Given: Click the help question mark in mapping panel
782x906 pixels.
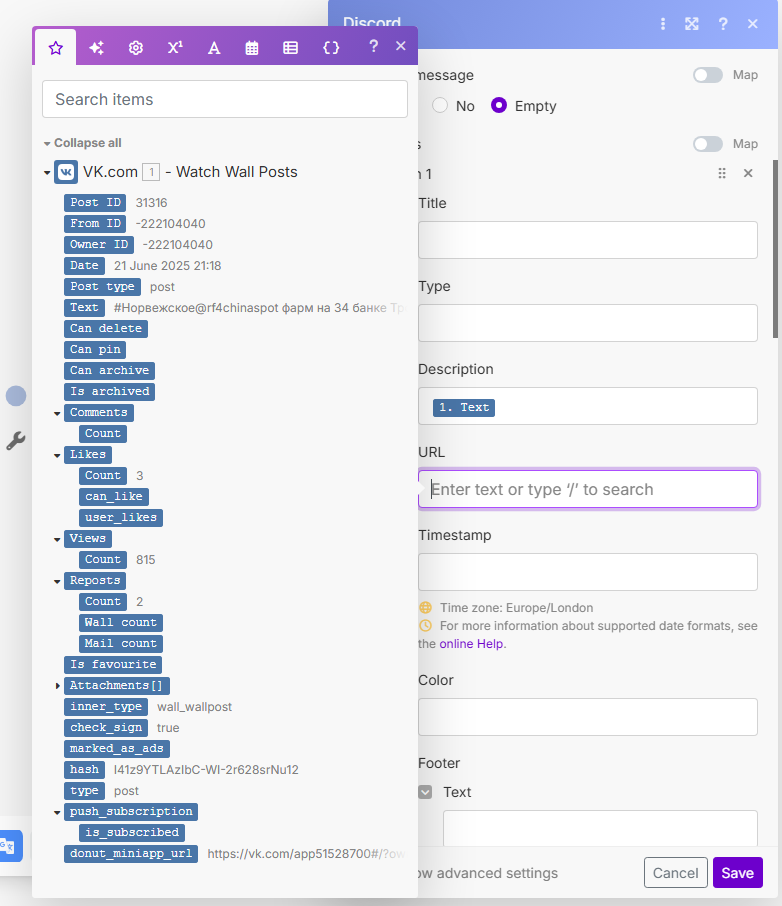Looking at the screenshot, I should 373,46.
